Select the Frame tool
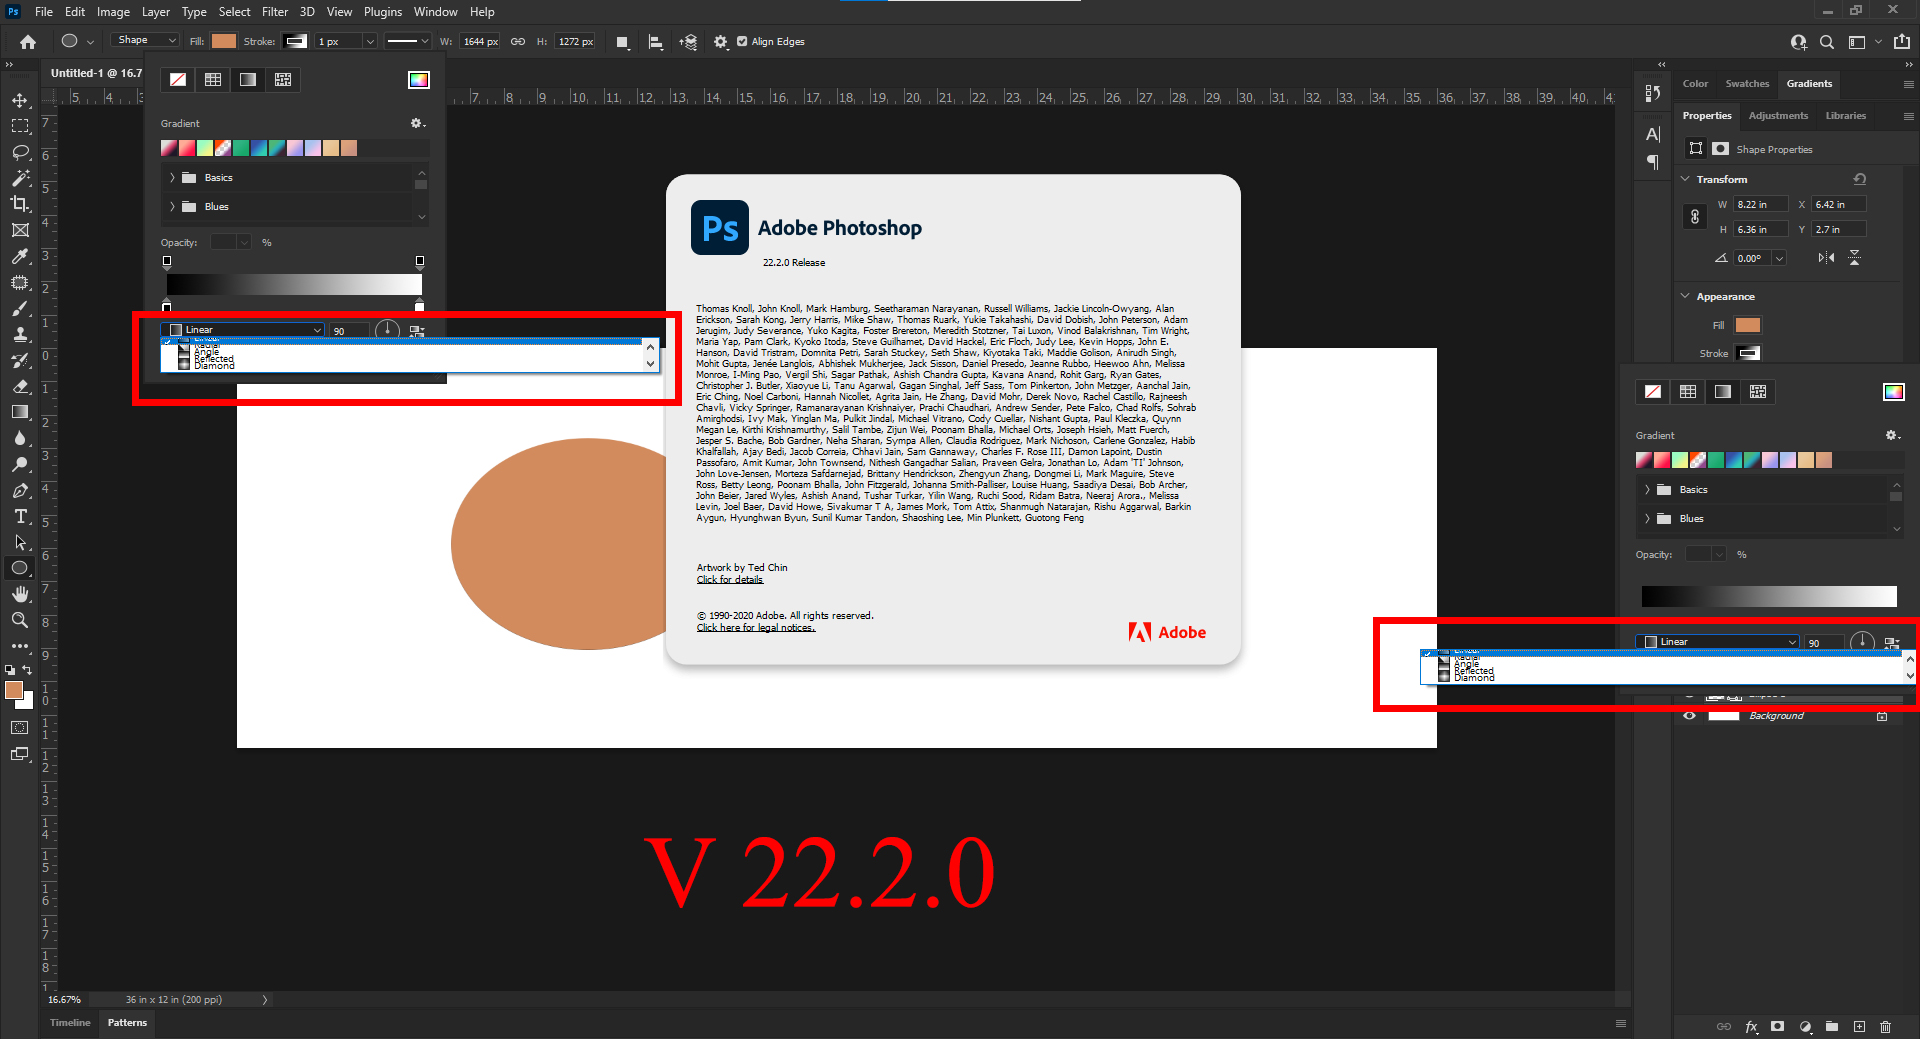Viewport: 1920px width, 1039px height. coord(19,230)
